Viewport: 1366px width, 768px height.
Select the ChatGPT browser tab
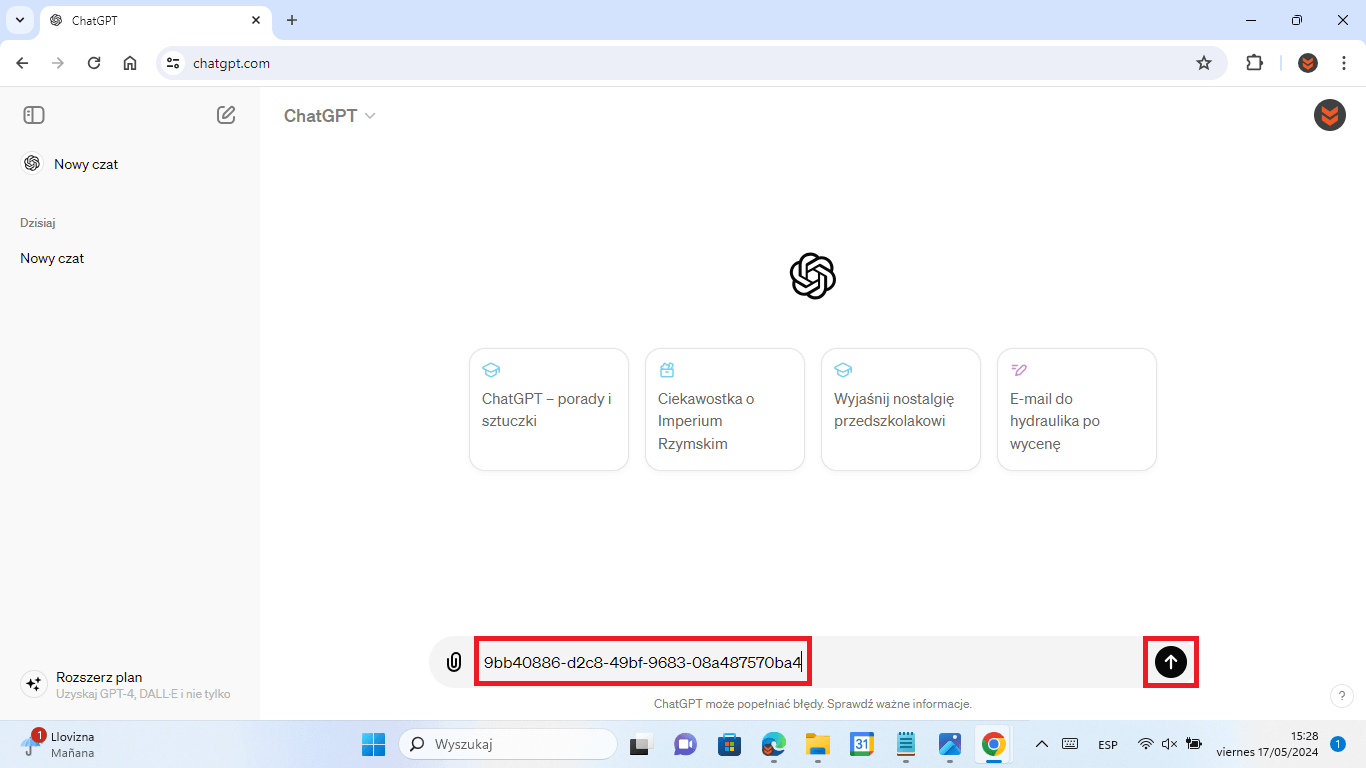(x=155, y=20)
